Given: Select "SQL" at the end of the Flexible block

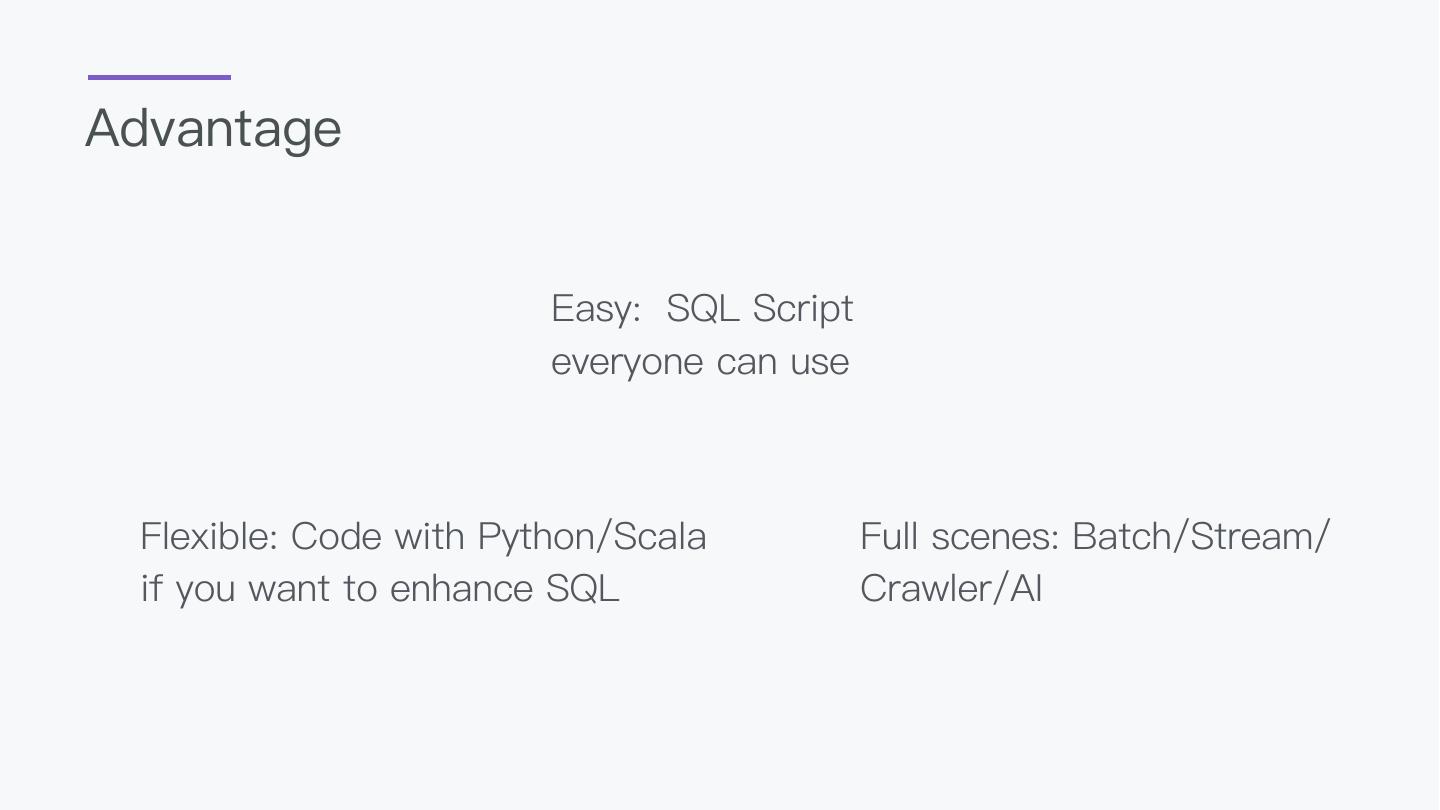Looking at the screenshot, I should [x=583, y=589].
